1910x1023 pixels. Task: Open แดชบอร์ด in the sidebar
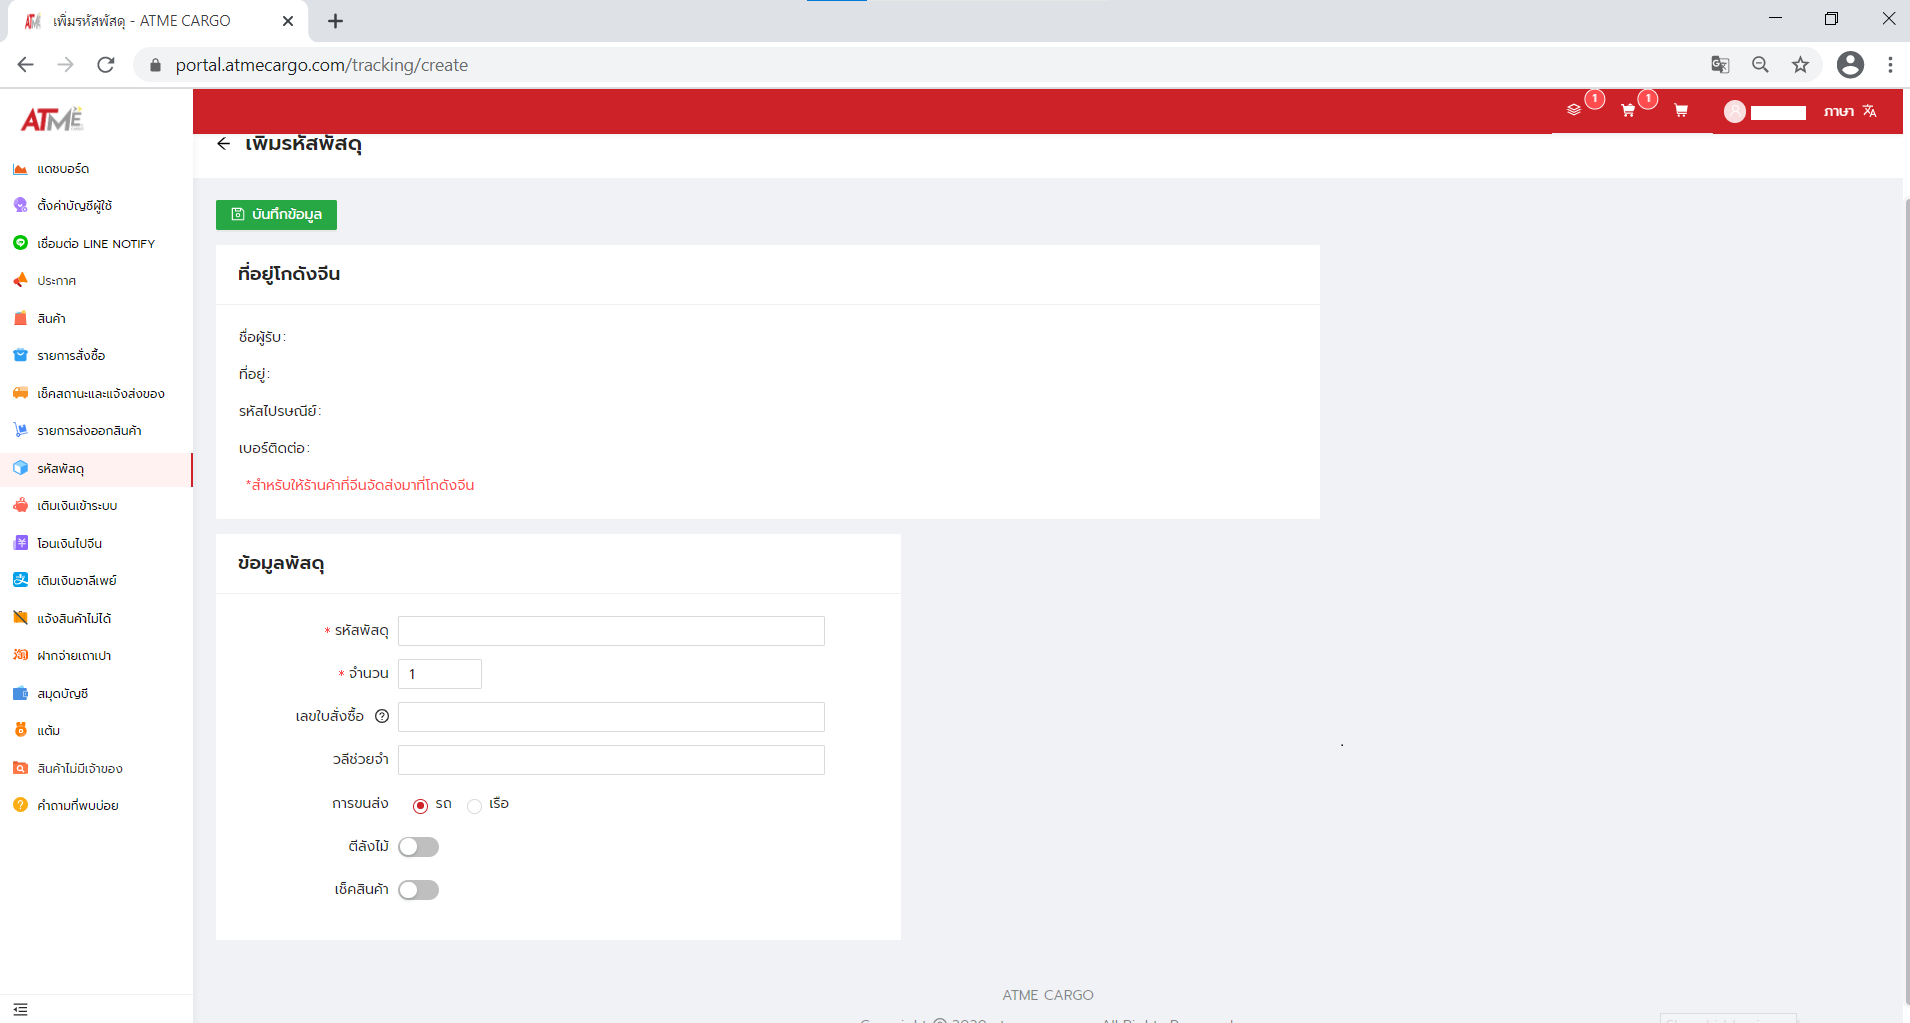point(63,169)
